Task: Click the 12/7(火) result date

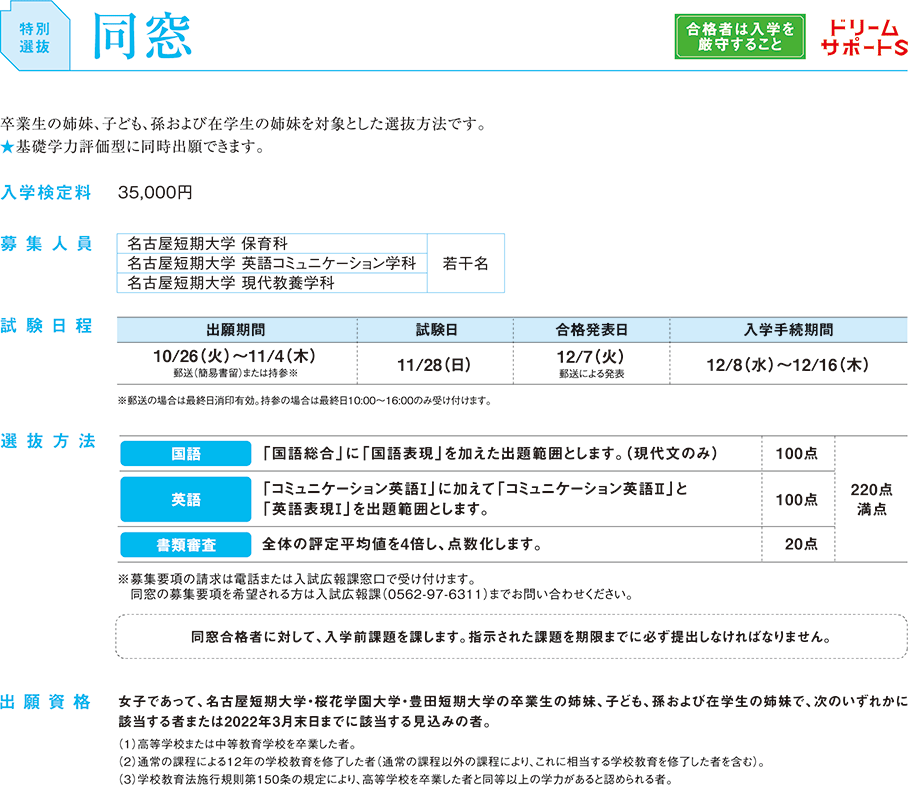Action: click(590, 357)
